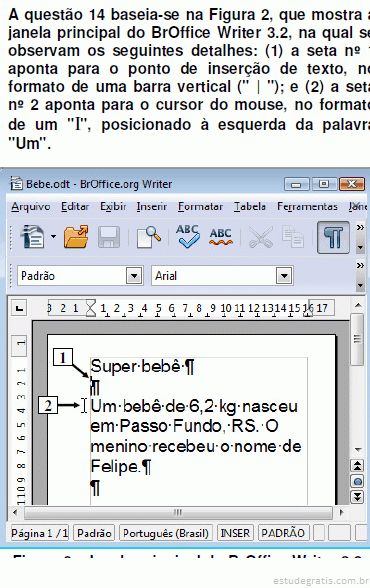The width and height of the screenshot is (370, 588).
Task: Toggle AutoSpellcheck wavy ABC icon
Action: coord(221,237)
